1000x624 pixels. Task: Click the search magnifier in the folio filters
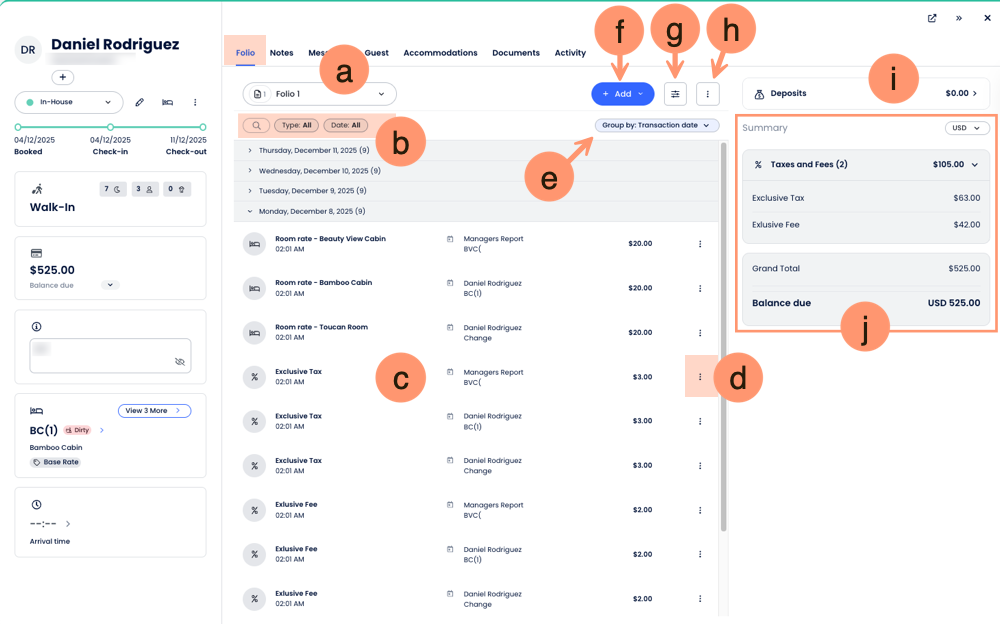click(256, 125)
